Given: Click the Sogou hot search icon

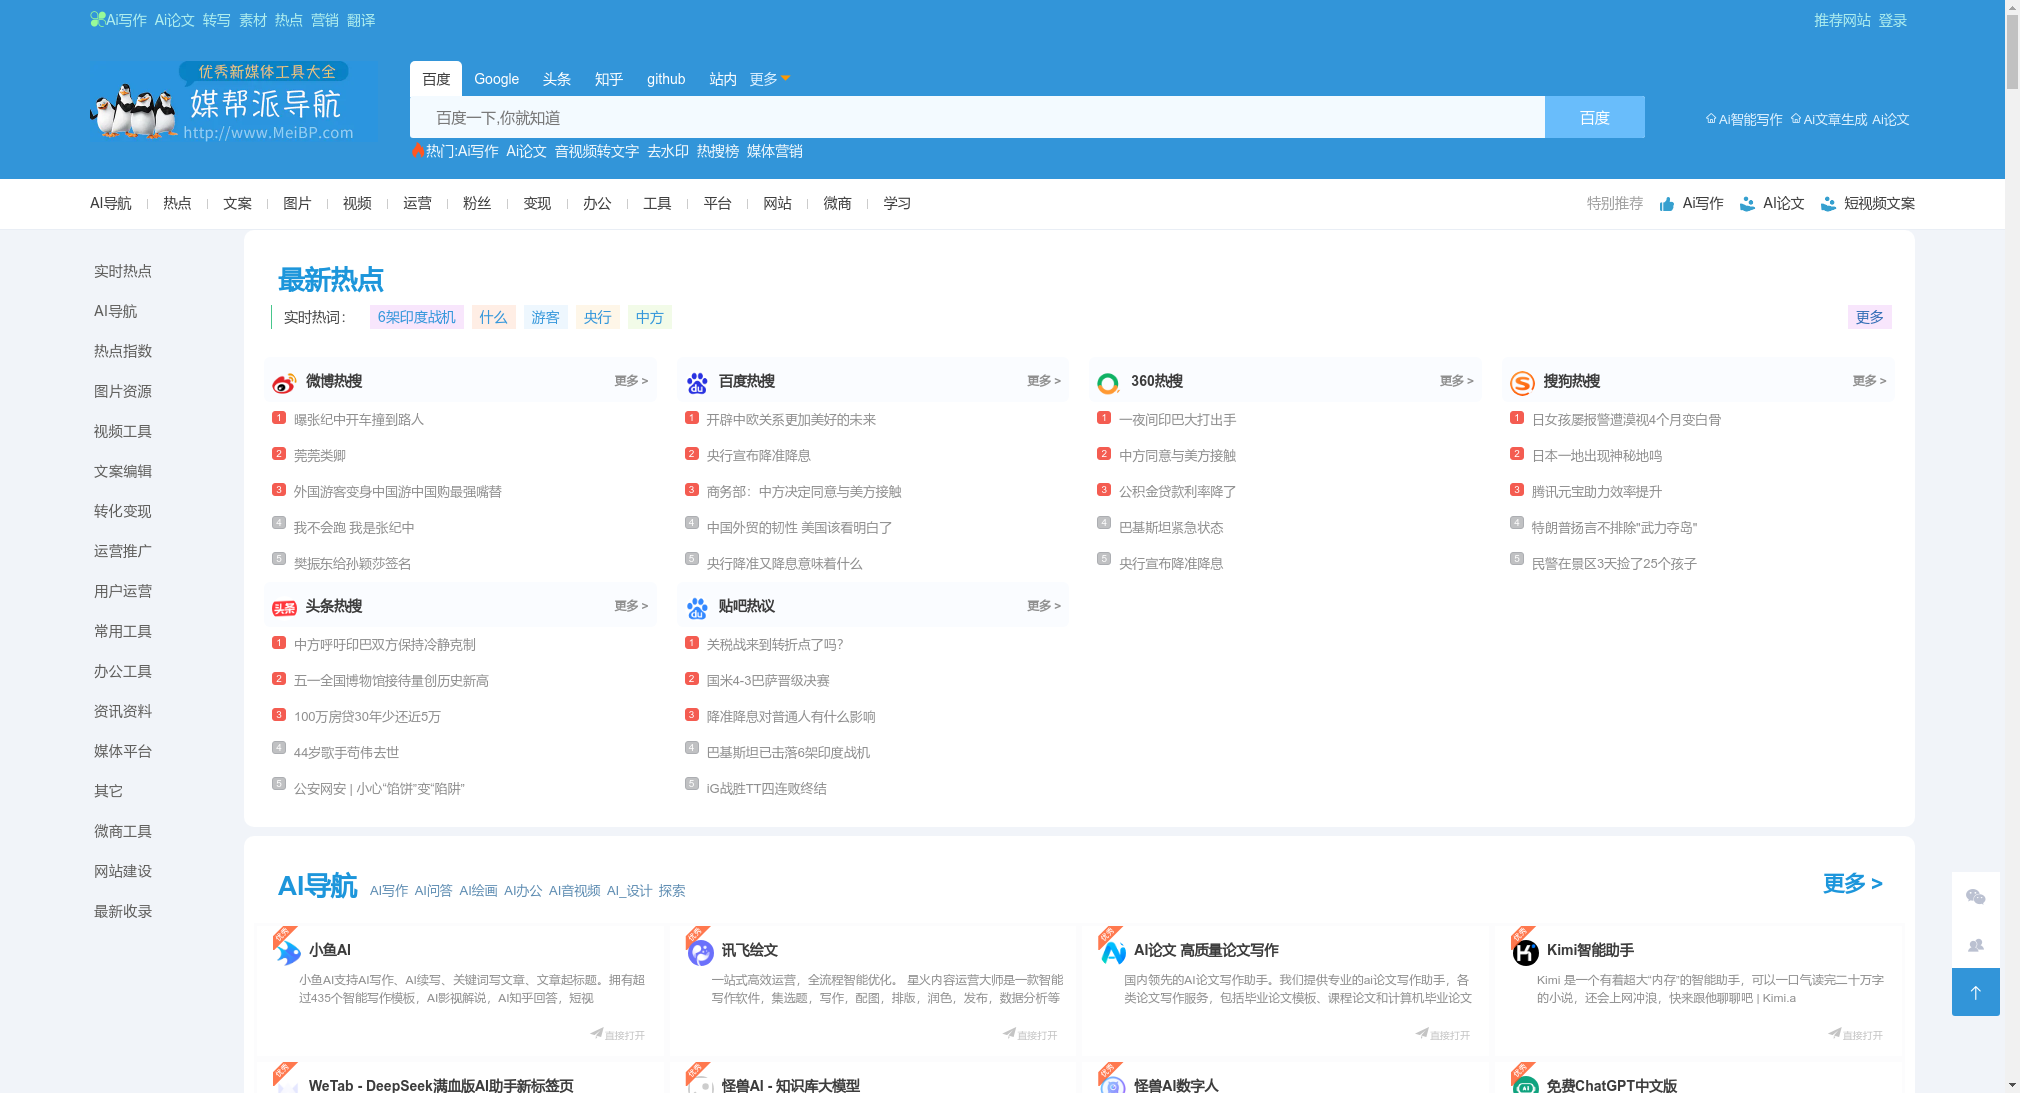Looking at the screenshot, I should point(1522,383).
